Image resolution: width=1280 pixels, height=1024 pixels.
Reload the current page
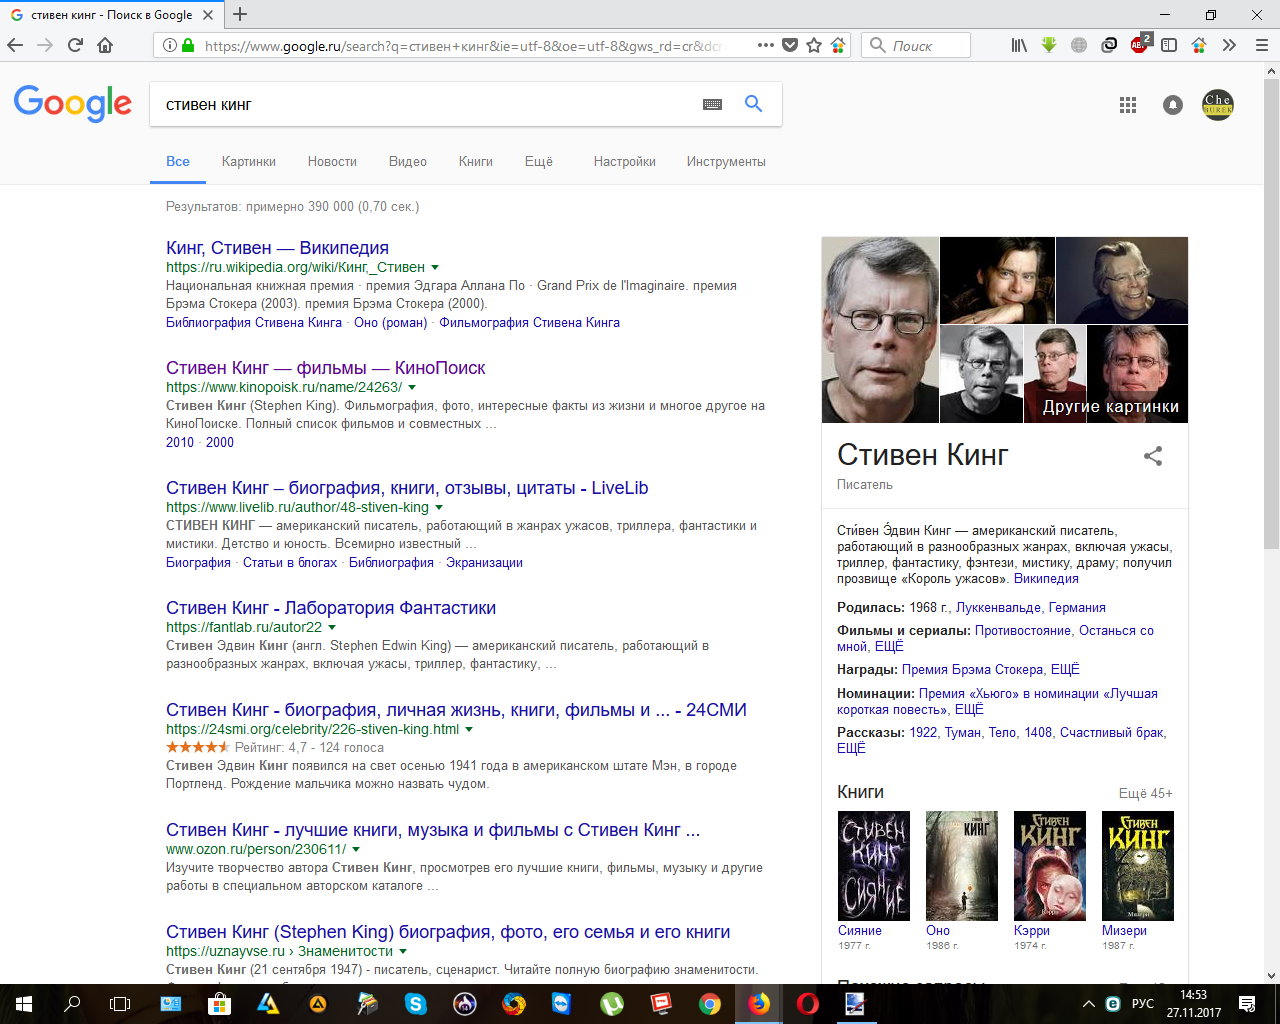[75, 45]
